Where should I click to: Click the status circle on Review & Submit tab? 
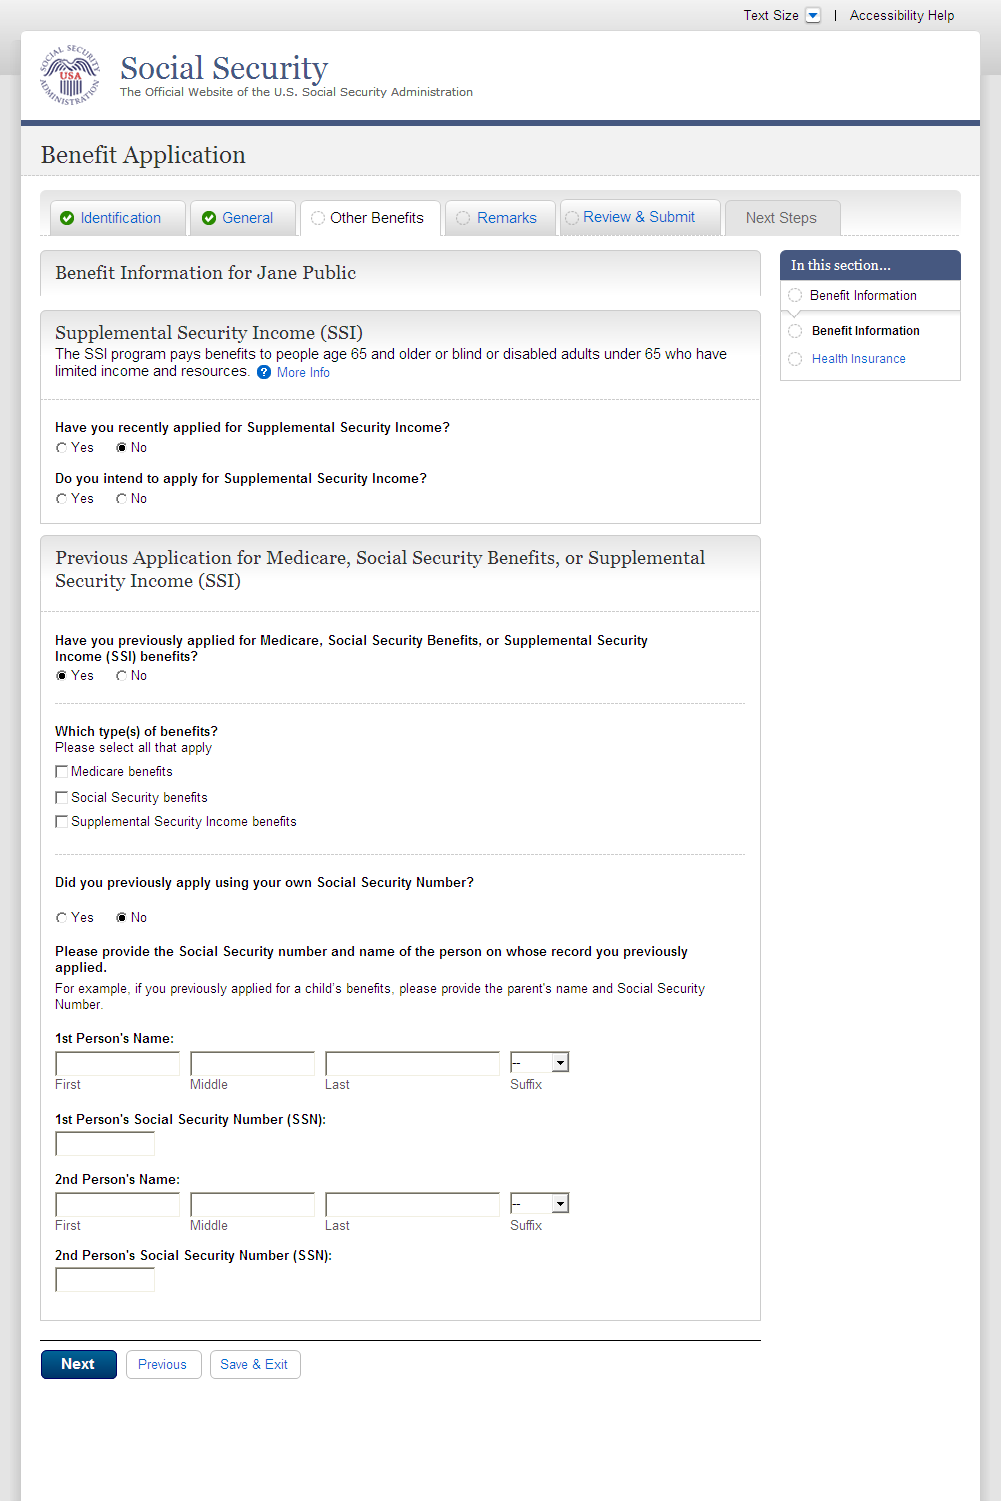(572, 218)
